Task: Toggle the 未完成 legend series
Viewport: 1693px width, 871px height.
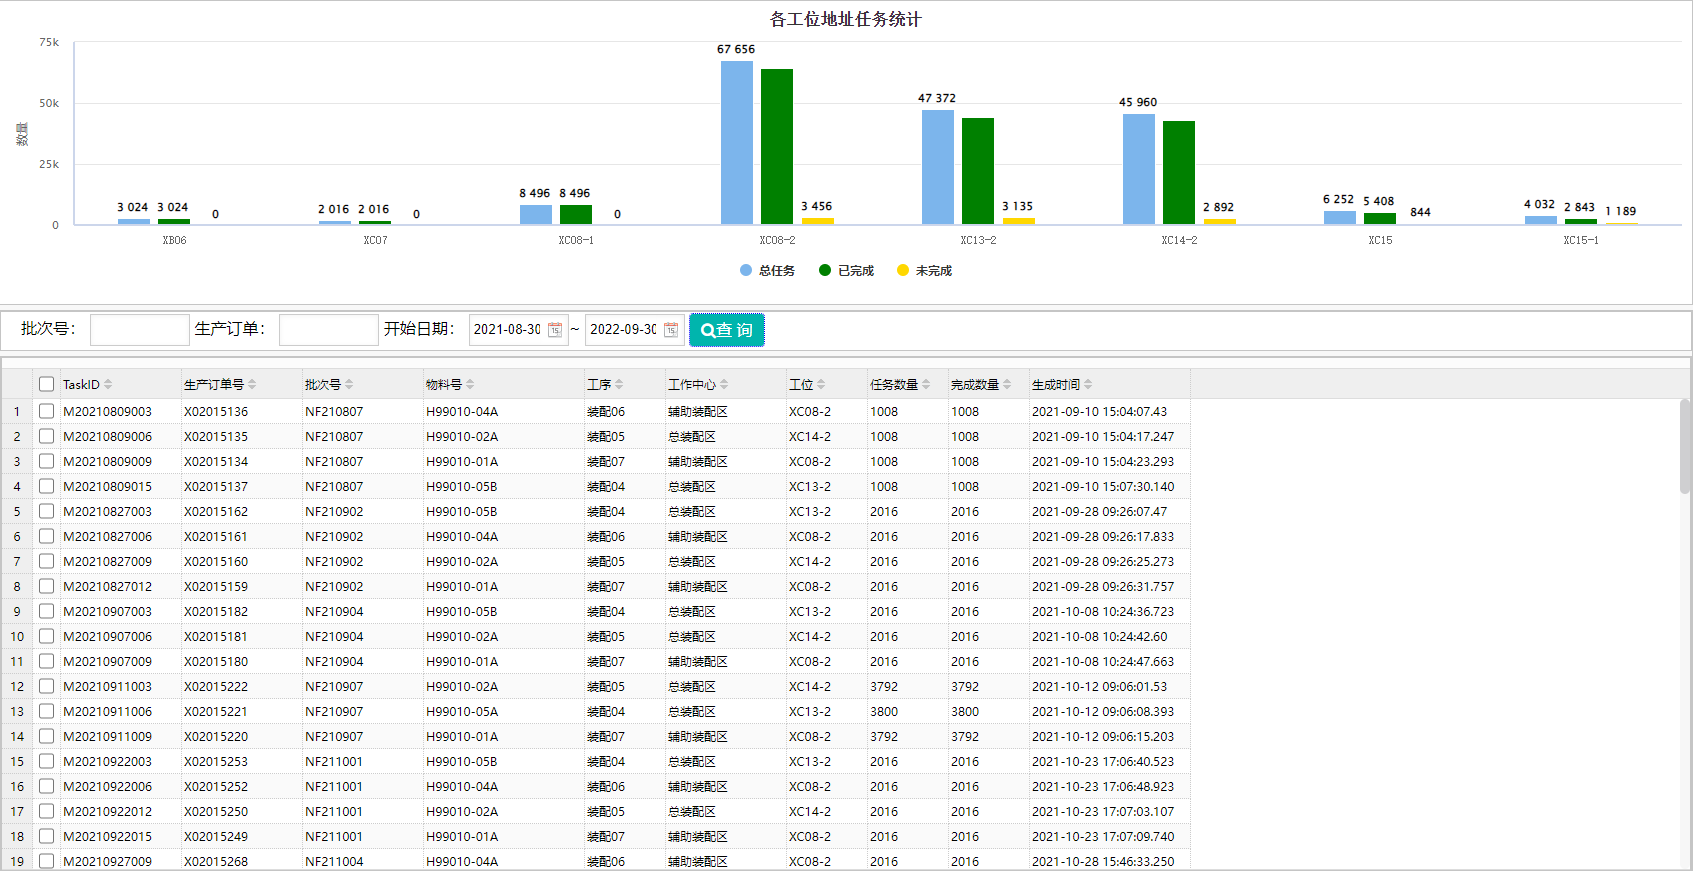Action: pyautogui.click(x=924, y=271)
